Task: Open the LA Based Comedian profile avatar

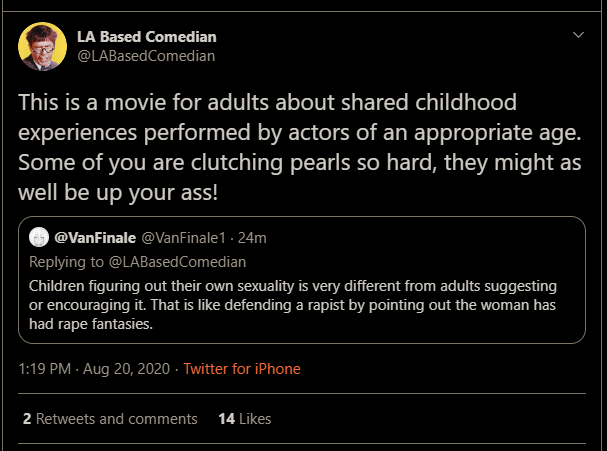Action: tap(42, 46)
